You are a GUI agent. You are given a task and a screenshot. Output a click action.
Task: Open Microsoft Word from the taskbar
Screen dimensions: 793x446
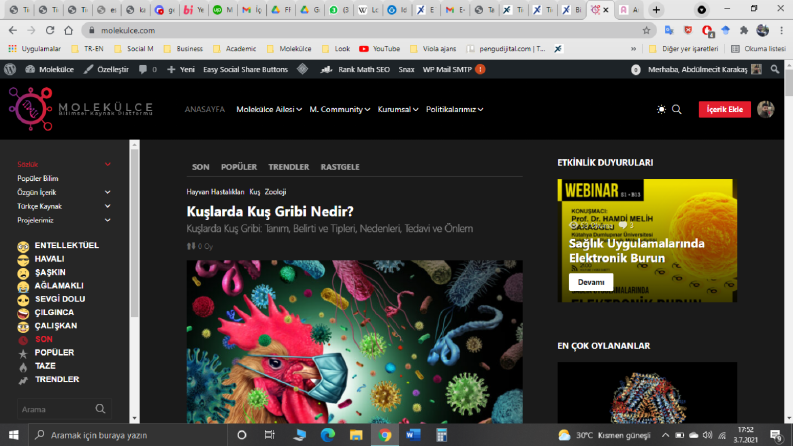point(413,435)
